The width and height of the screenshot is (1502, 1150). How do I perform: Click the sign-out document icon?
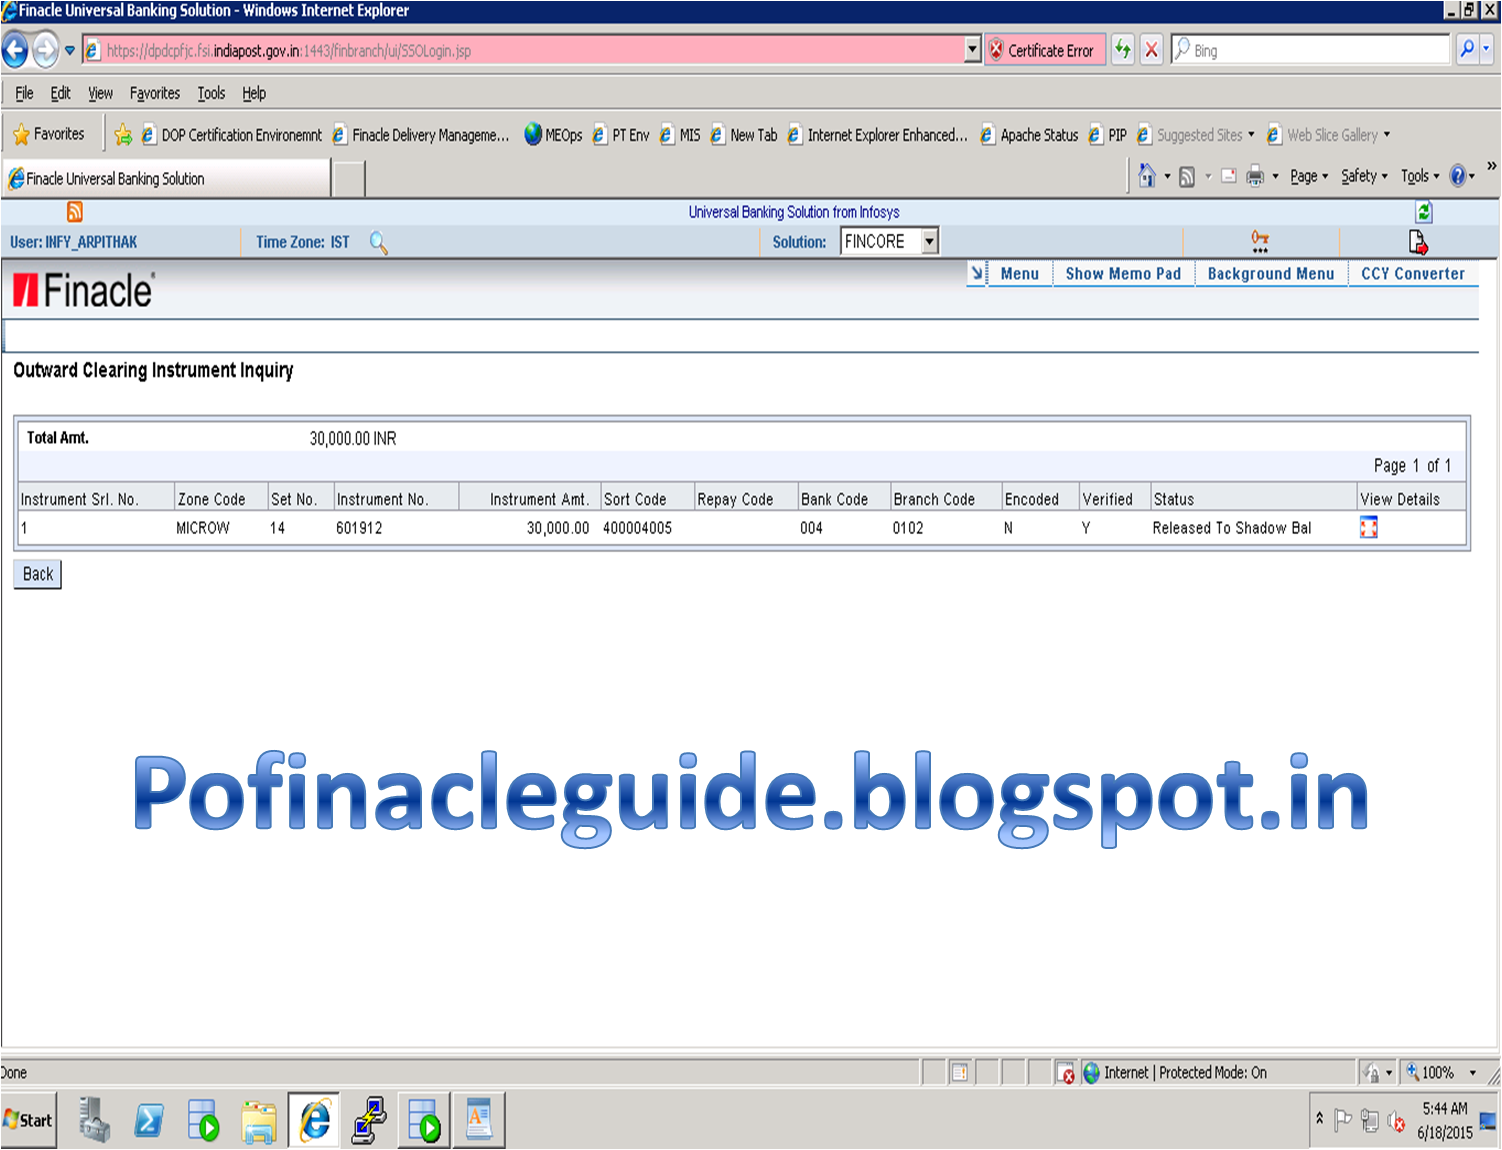coord(1419,241)
